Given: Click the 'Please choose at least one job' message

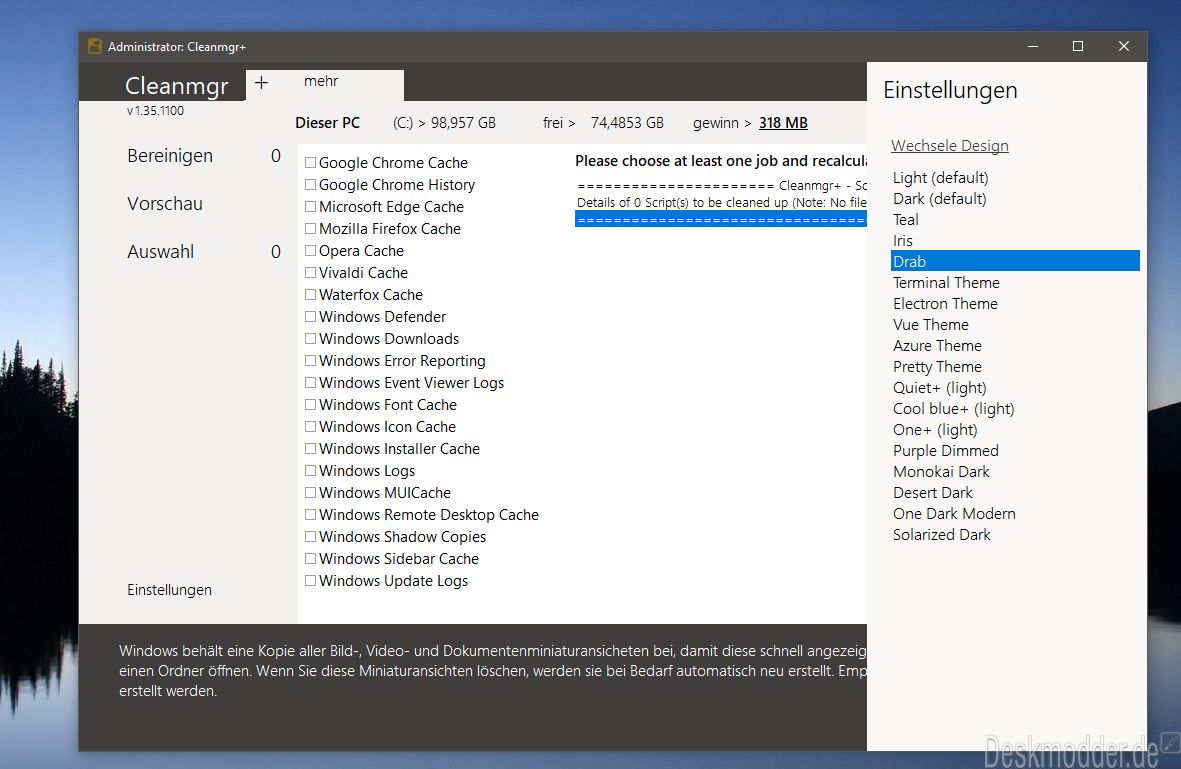Looking at the screenshot, I should point(721,160).
